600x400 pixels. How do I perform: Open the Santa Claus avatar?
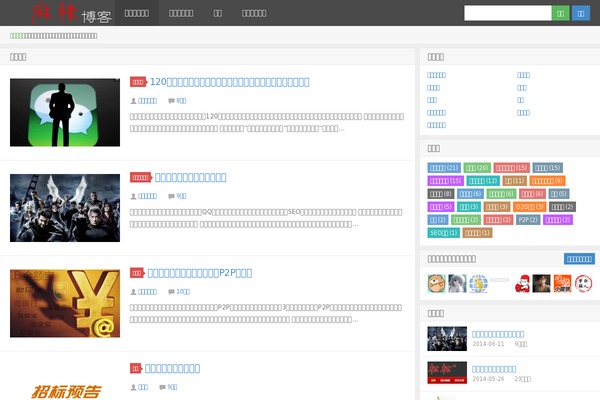pos(522,284)
